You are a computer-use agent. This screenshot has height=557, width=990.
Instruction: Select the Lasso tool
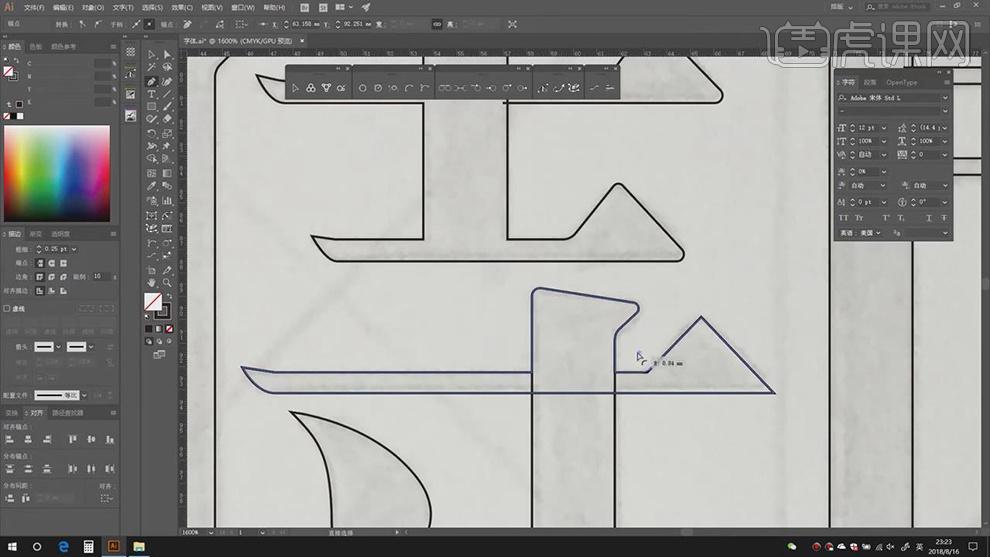click(167, 68)
